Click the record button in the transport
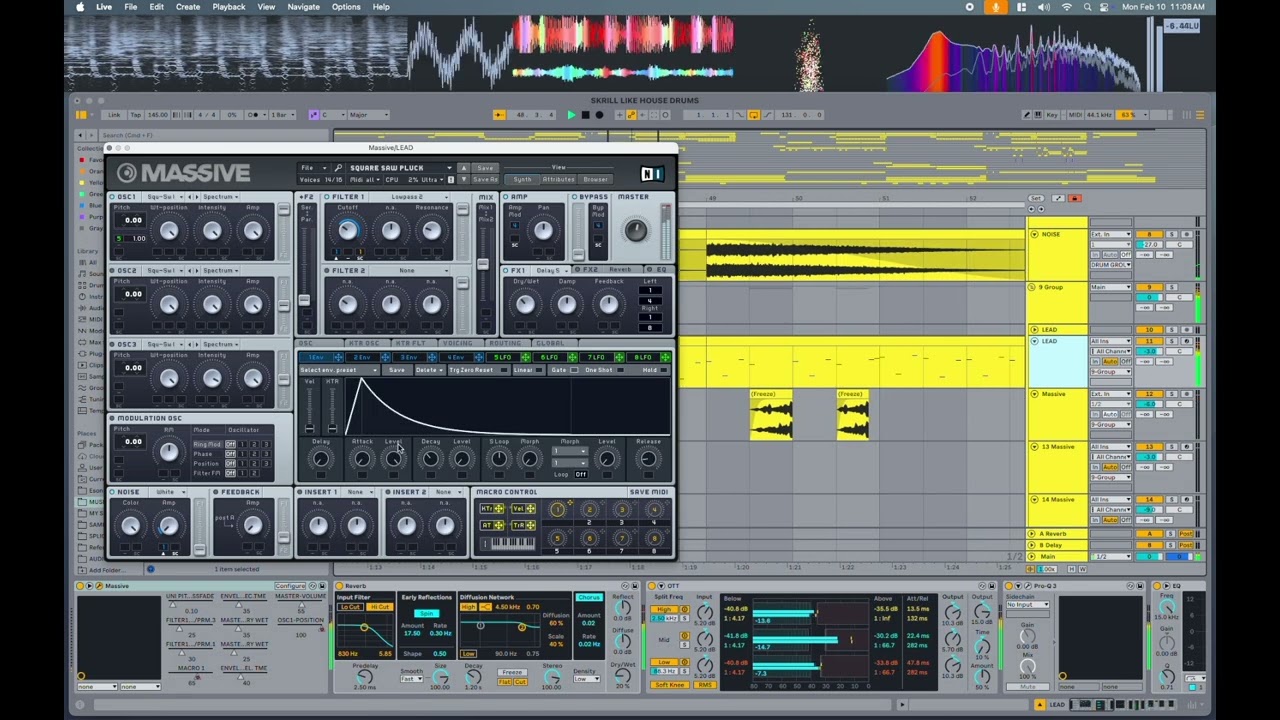This screenshot has height=720, width=1280. [599, 115]
